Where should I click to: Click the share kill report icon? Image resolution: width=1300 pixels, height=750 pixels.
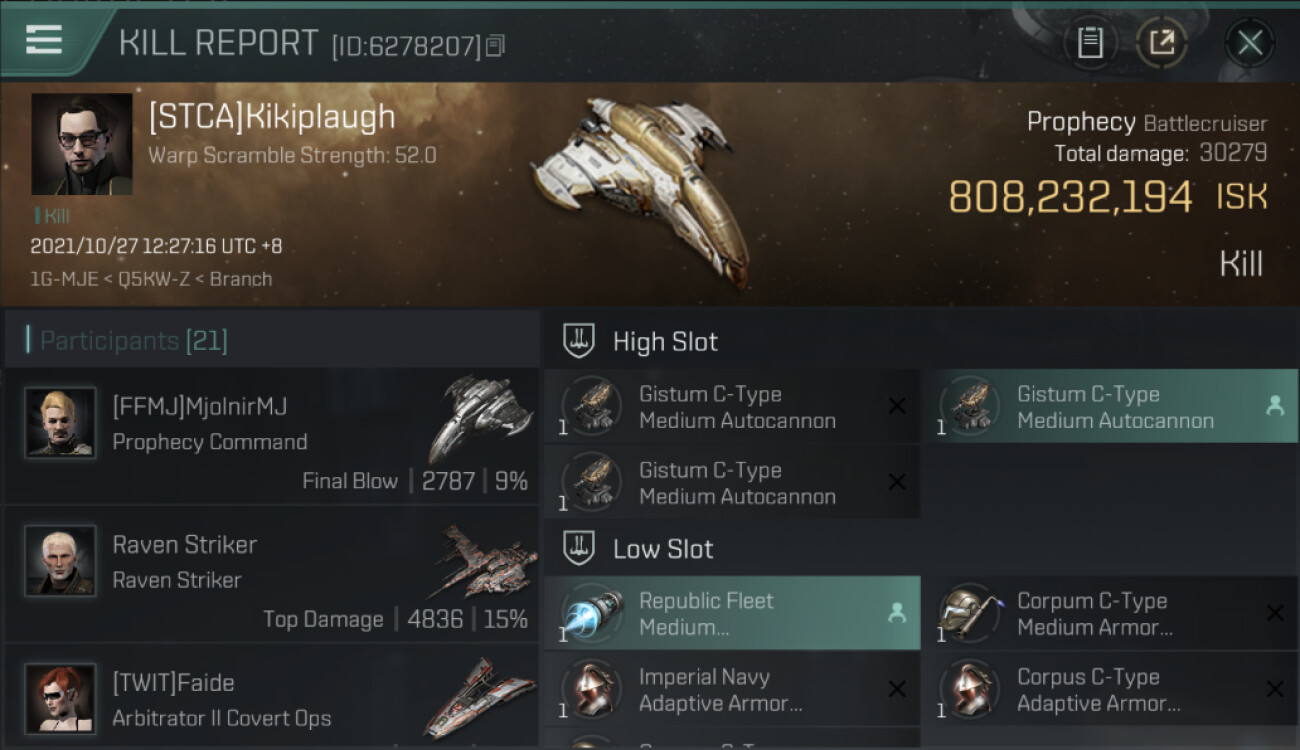pyautogui.click(x=1162, y=43)
